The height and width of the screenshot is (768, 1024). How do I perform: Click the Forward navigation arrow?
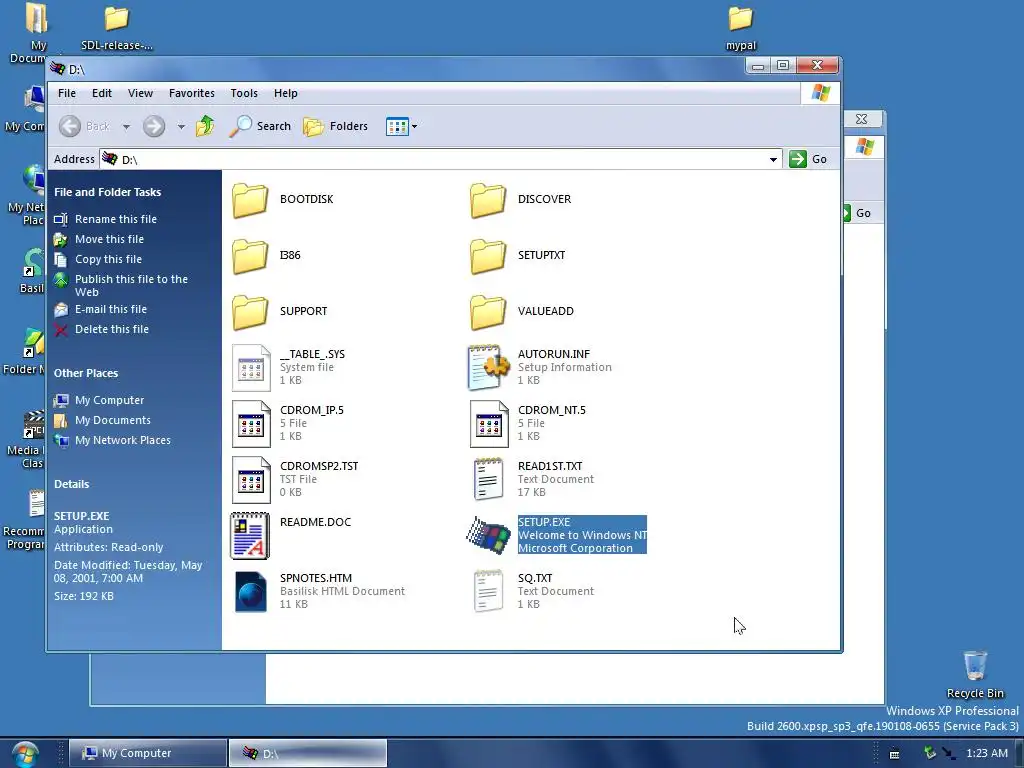[154, 126]
